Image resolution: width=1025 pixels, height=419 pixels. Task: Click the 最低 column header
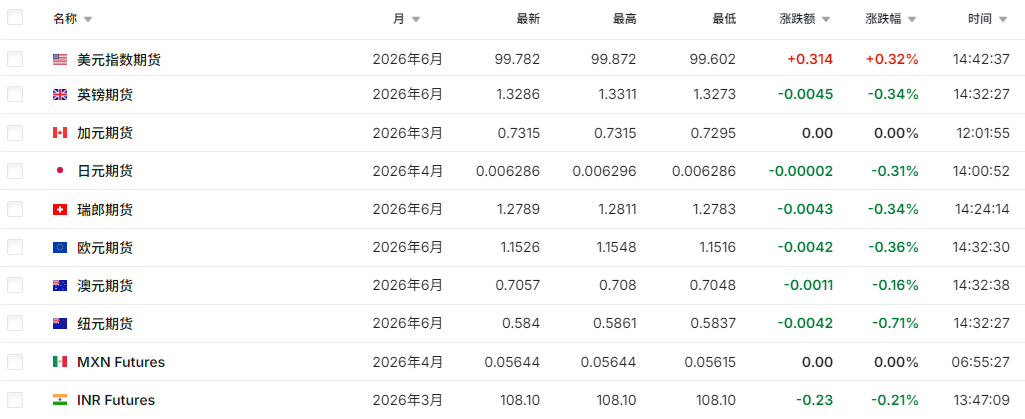tap(724, 19)
